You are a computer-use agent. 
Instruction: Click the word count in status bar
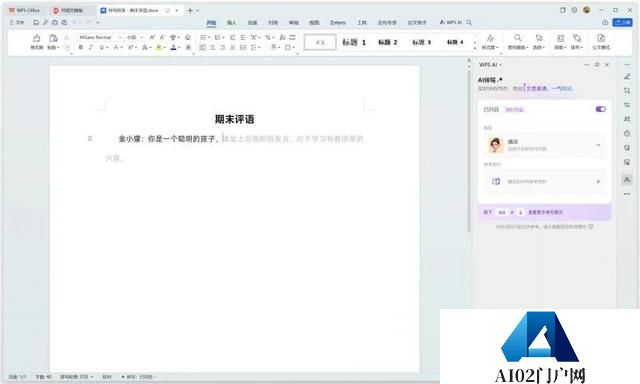pos(43,377)
